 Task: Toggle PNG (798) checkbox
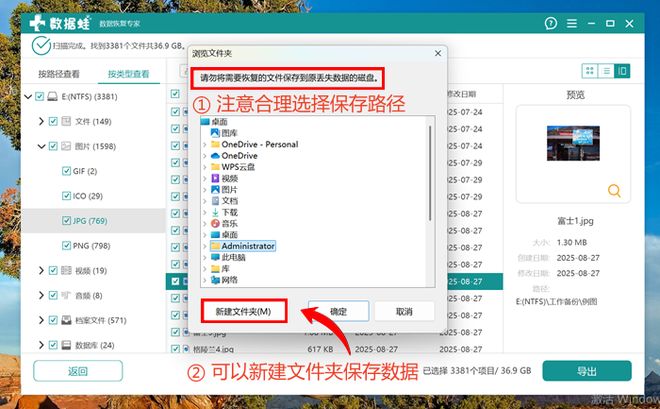66,245
